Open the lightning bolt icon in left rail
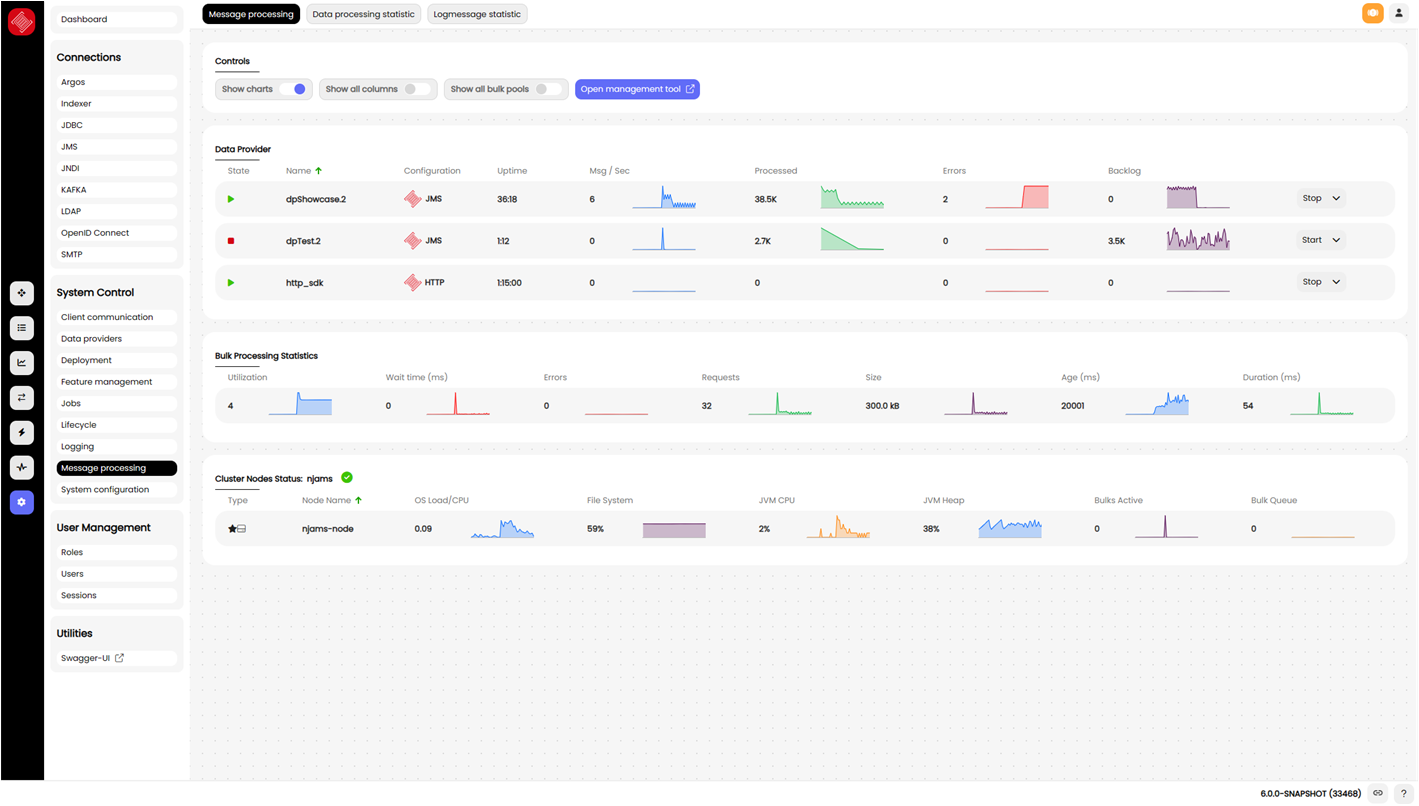 pyautogui.click(x=22, y=432)
